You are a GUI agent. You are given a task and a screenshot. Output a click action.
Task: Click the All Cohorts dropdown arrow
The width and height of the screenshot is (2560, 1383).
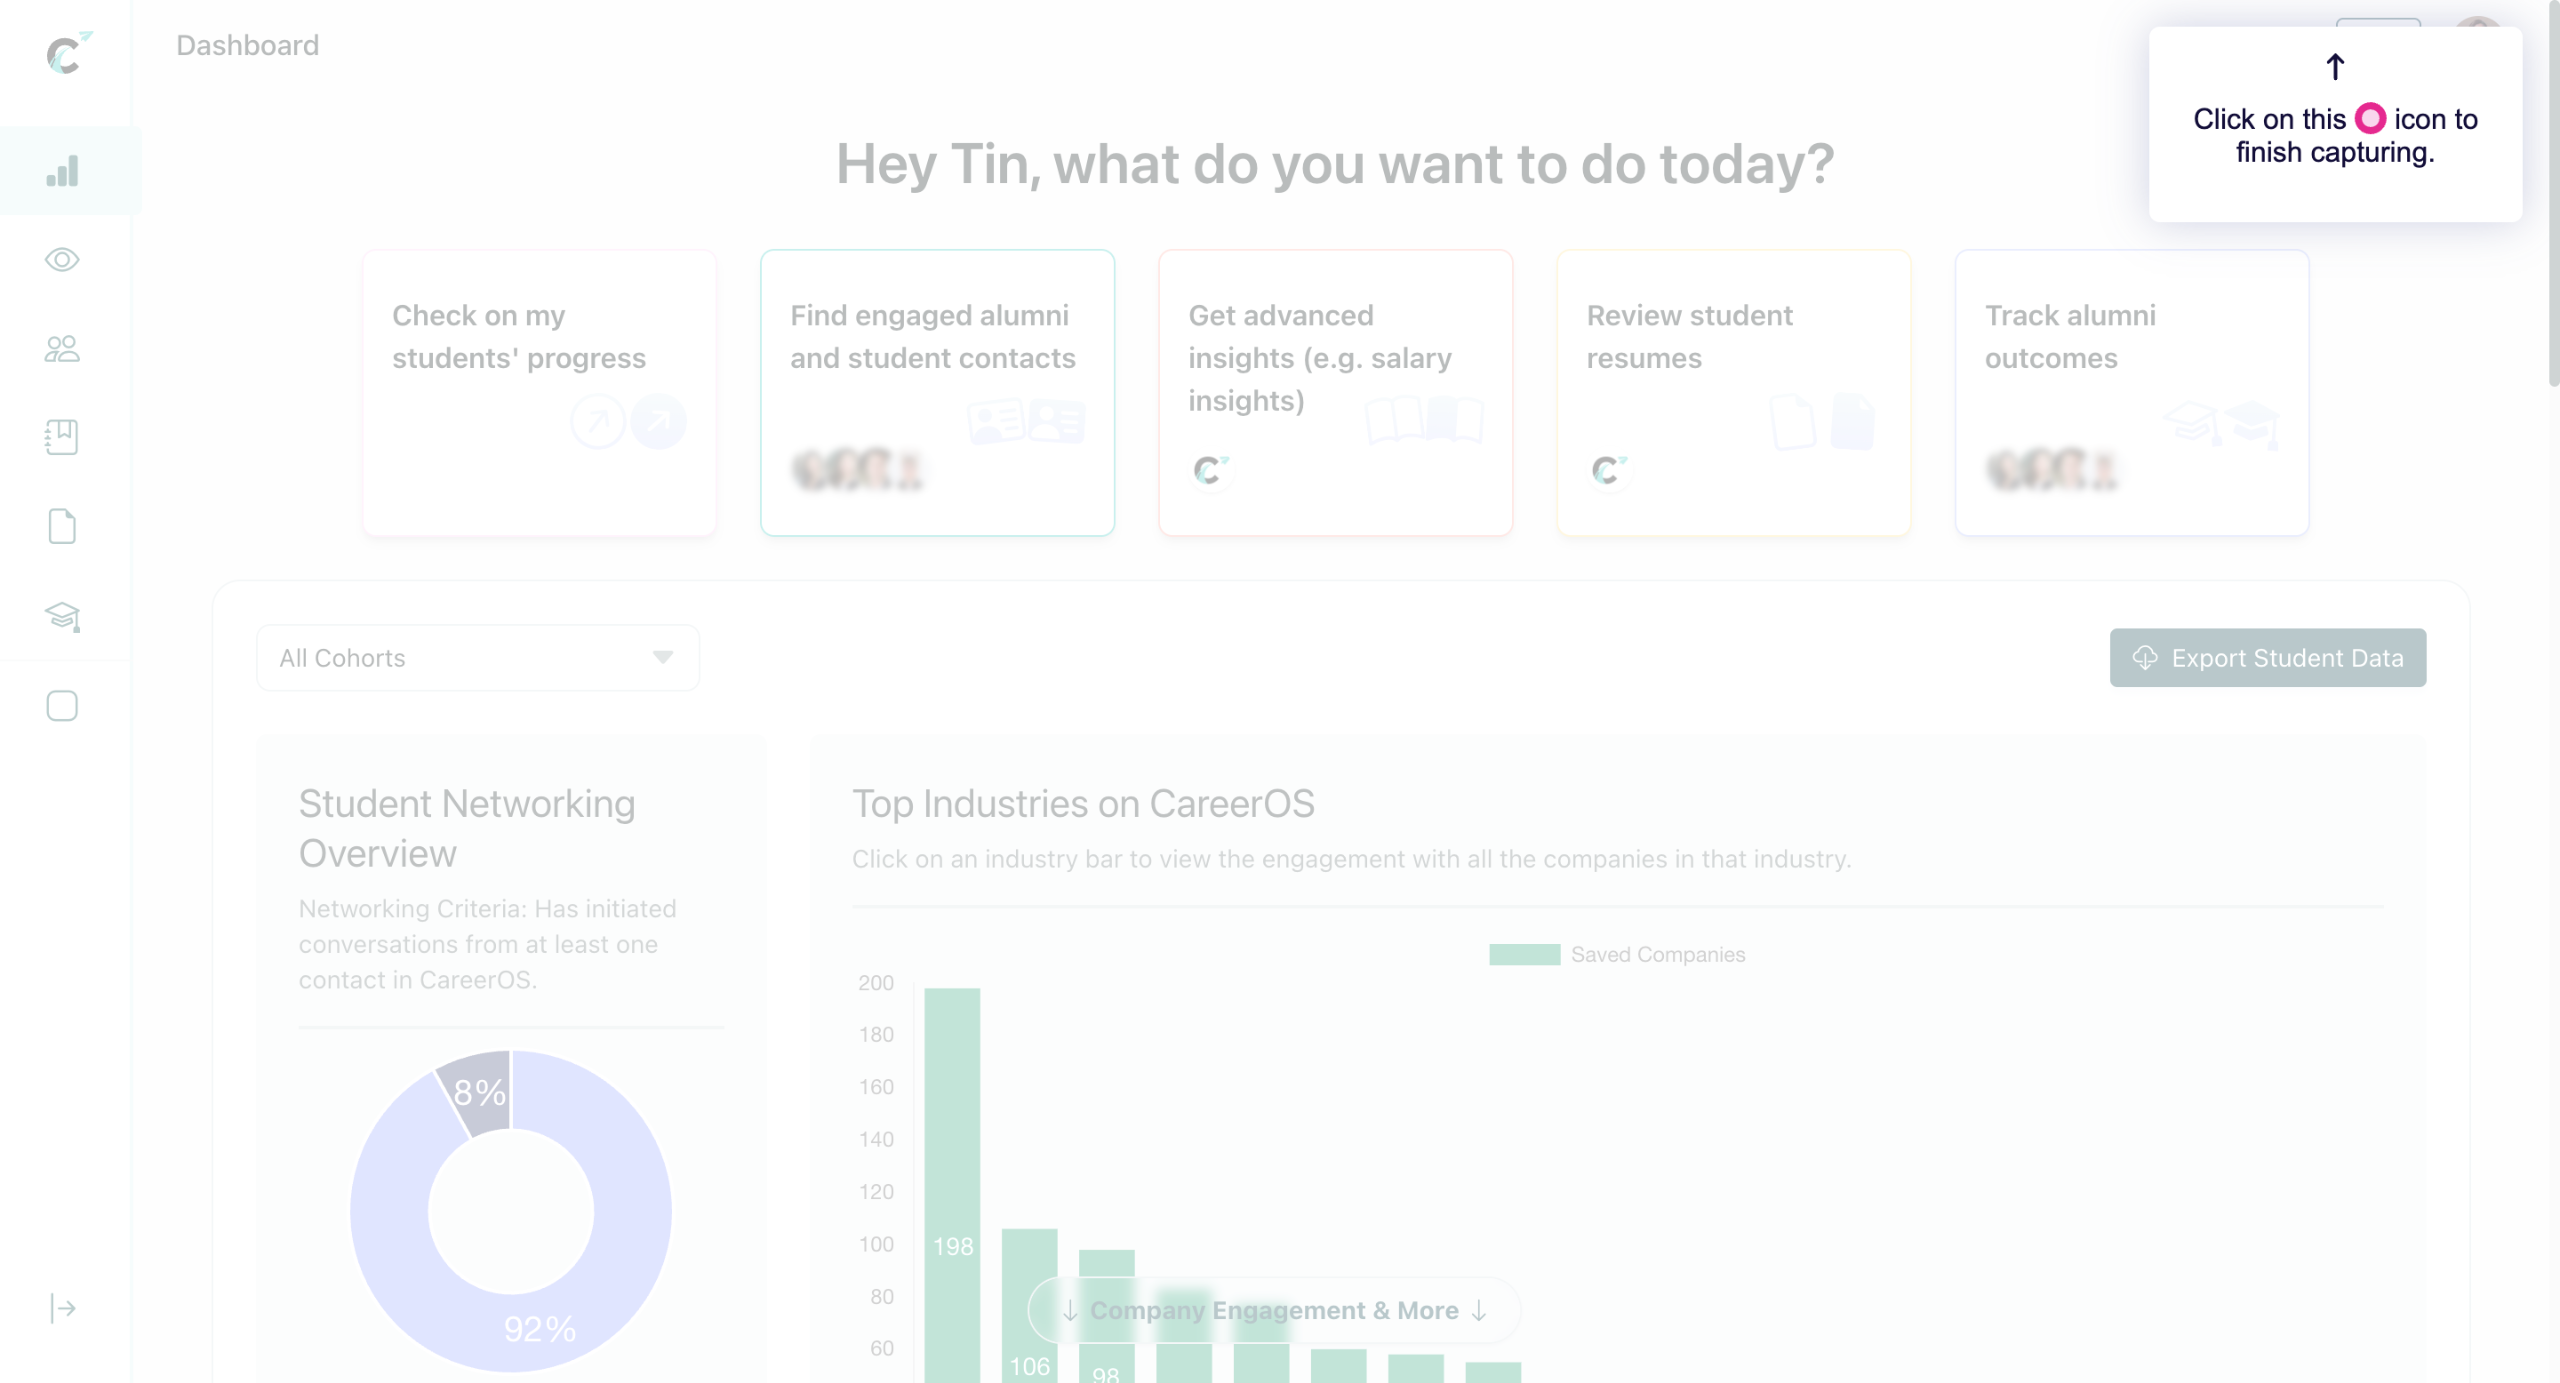pos(662,657)
